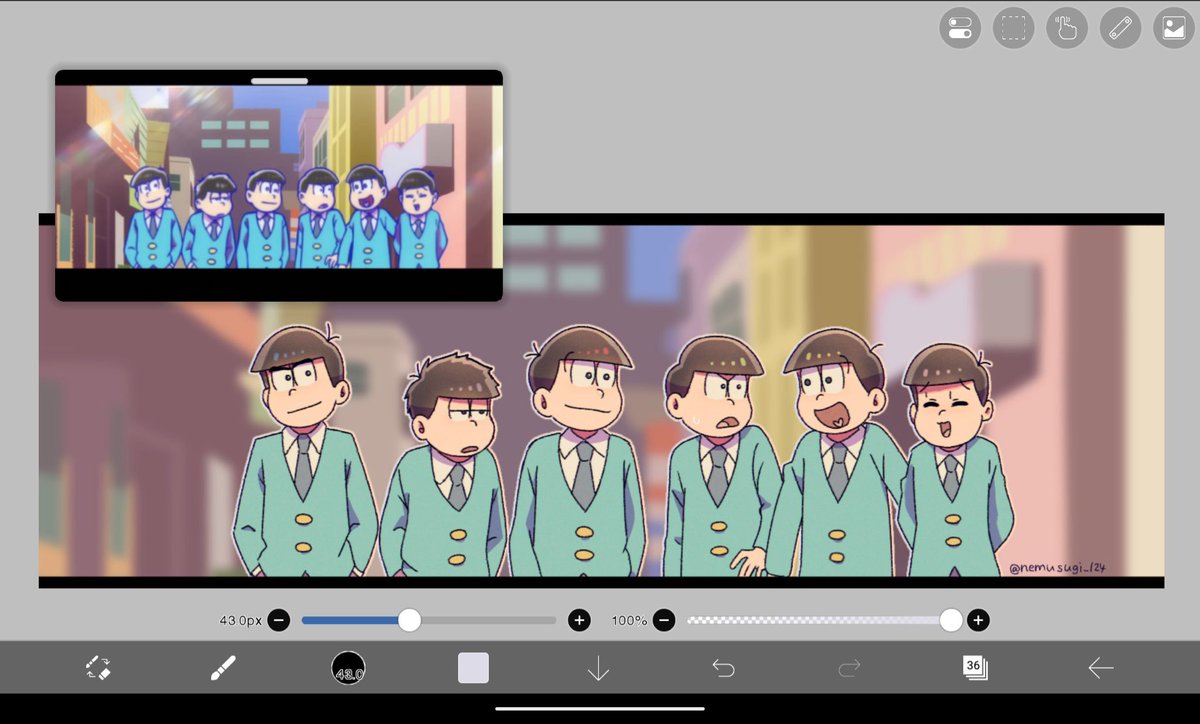The image size is (1200, 724).
Task: Open the canvas material image icon
Action: click(x=1174, y=27)
